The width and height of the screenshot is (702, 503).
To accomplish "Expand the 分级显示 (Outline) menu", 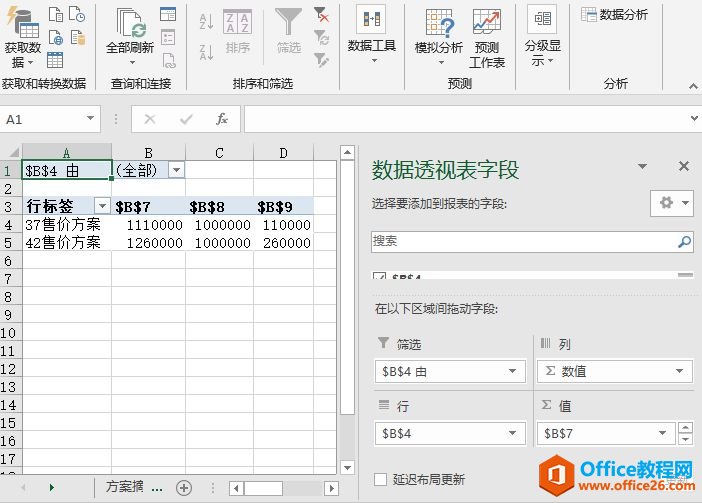I will point(542,36).
